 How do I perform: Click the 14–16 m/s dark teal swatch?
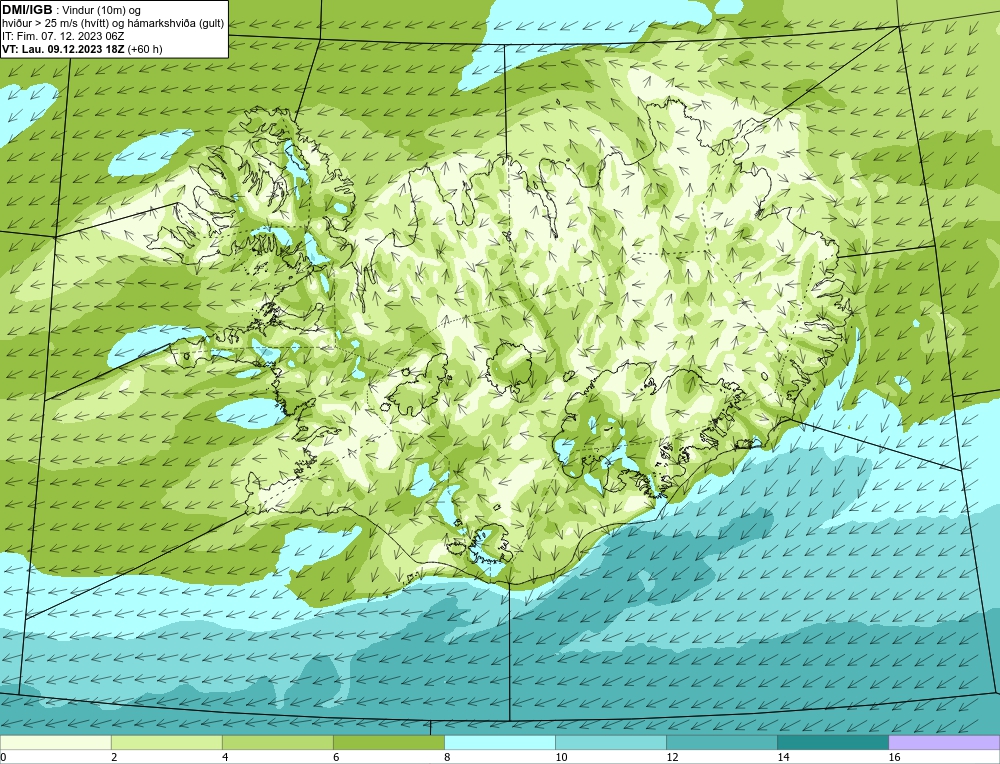(832, 742)
